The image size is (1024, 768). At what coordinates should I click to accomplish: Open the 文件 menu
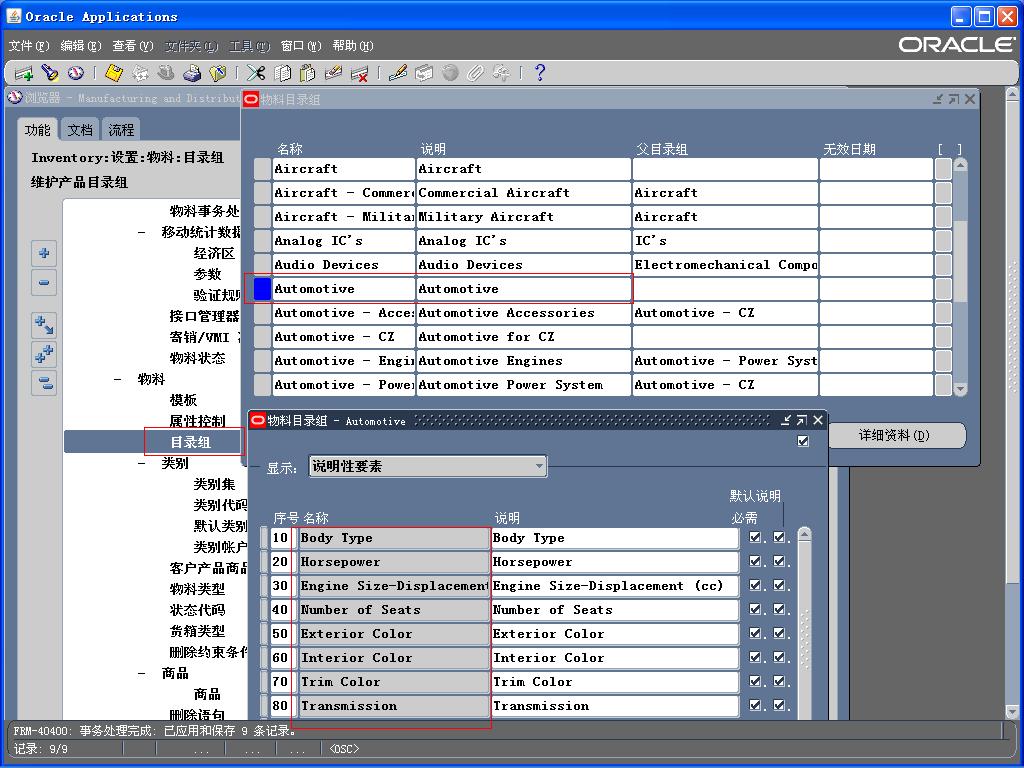29,46
